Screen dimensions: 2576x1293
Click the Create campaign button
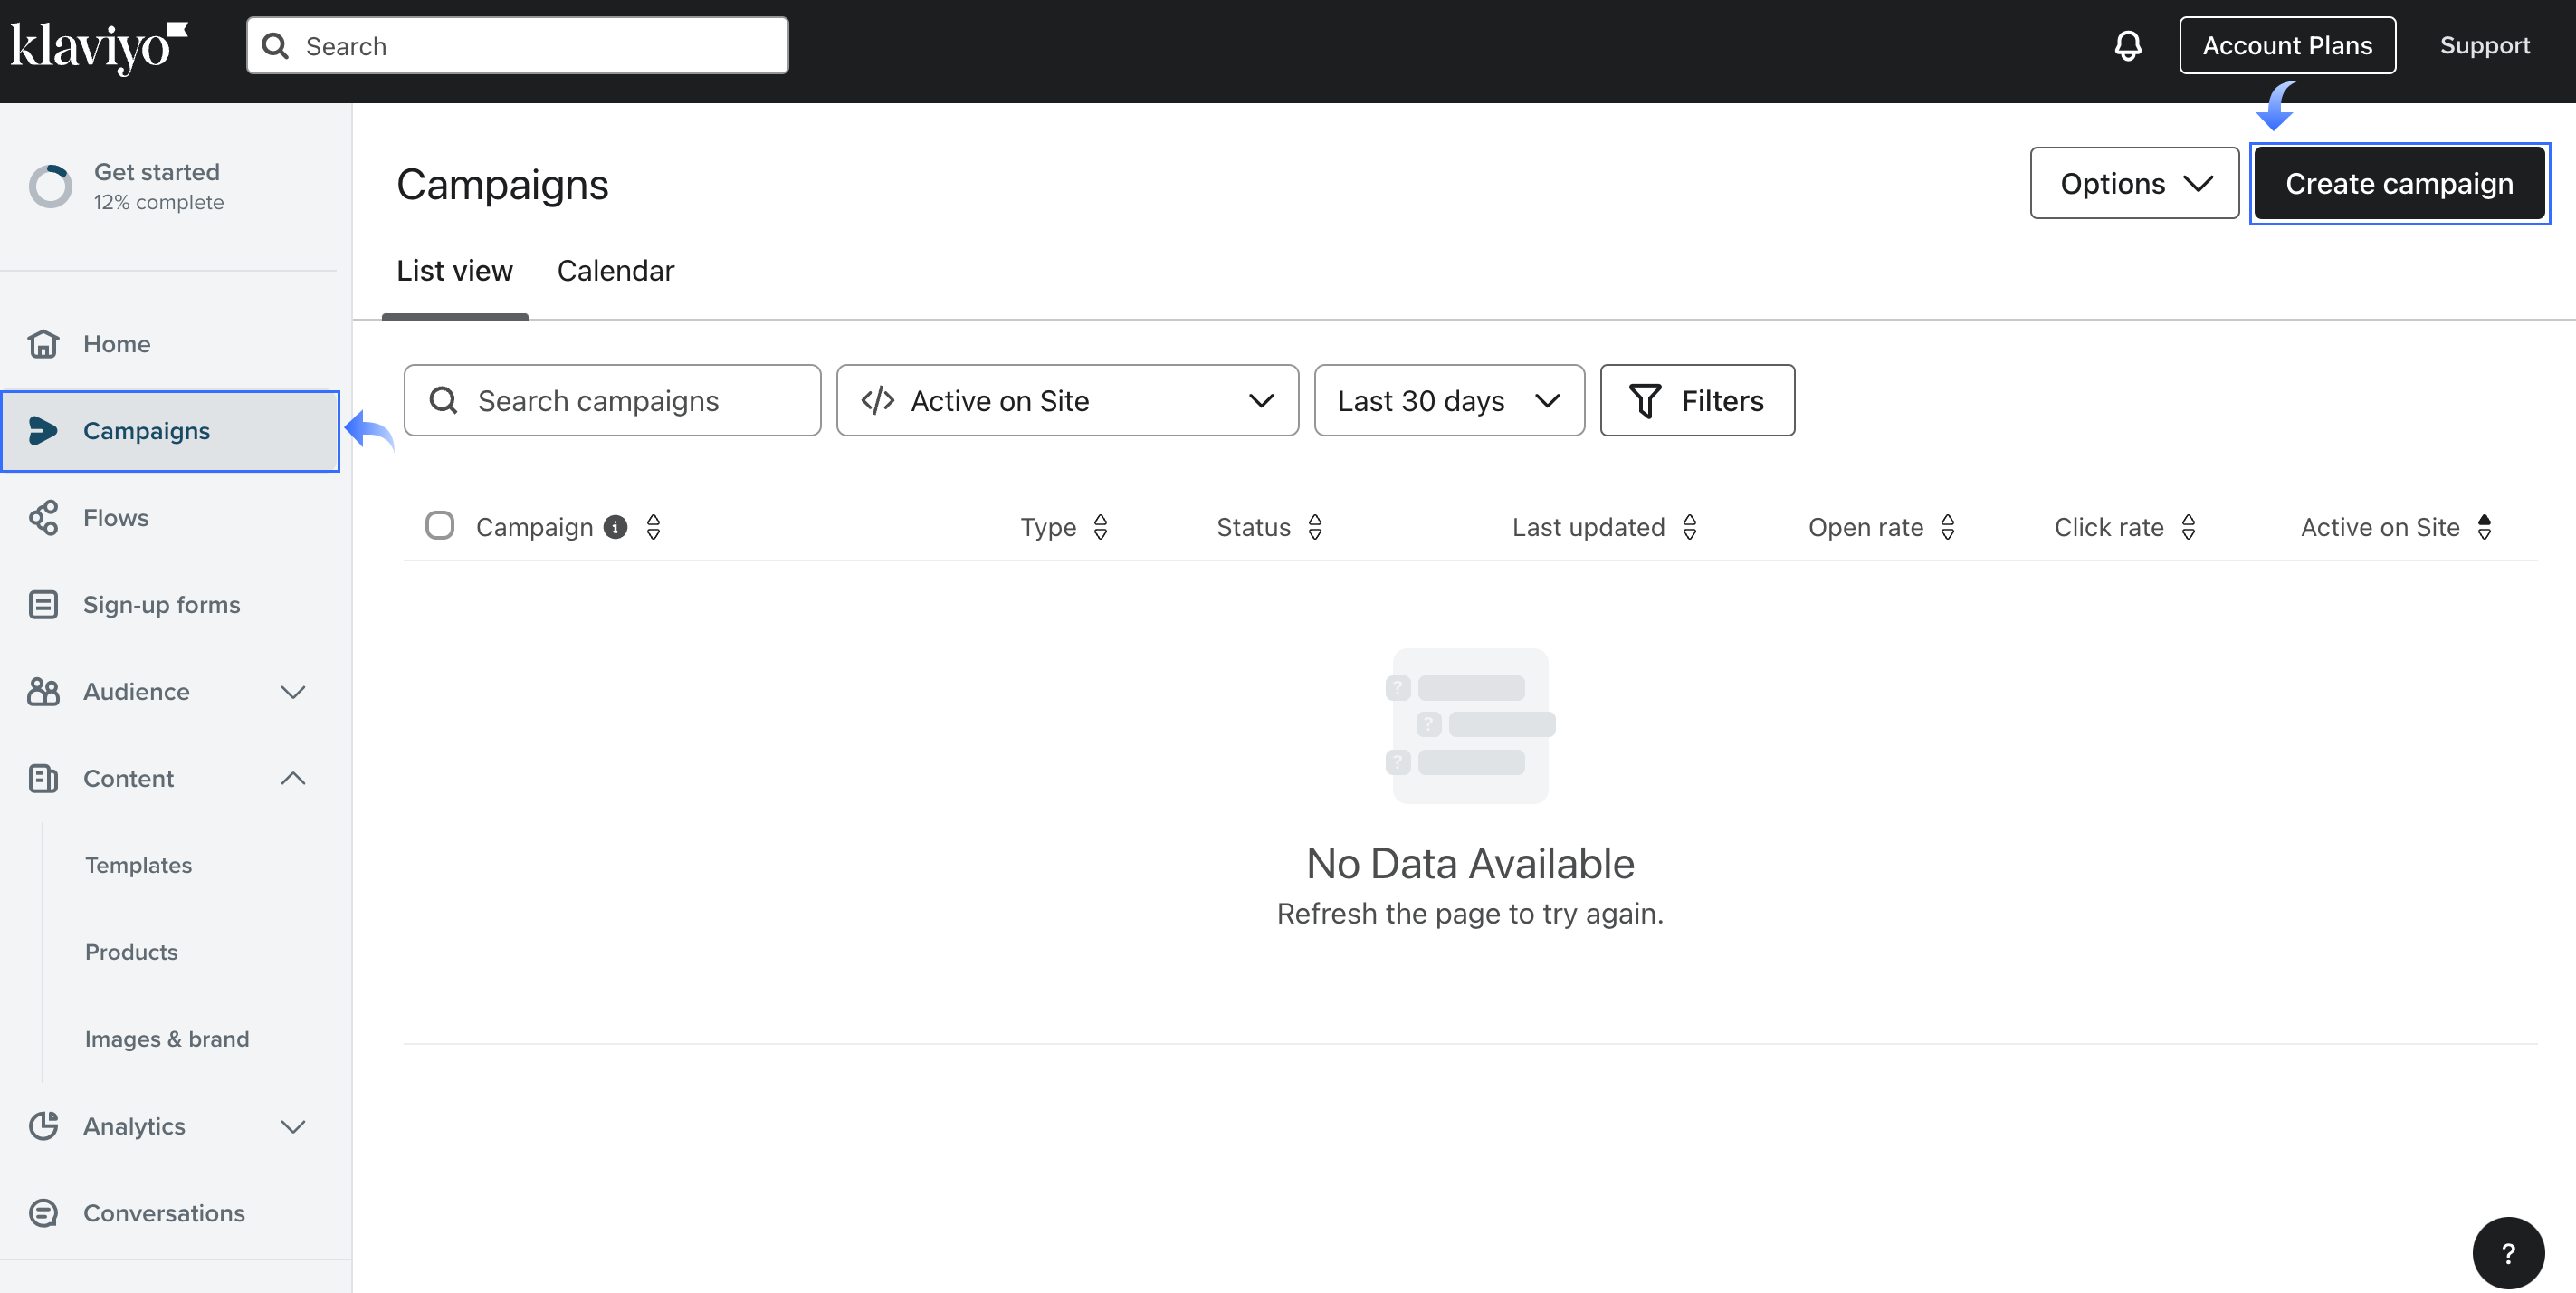pos(2398,183)
